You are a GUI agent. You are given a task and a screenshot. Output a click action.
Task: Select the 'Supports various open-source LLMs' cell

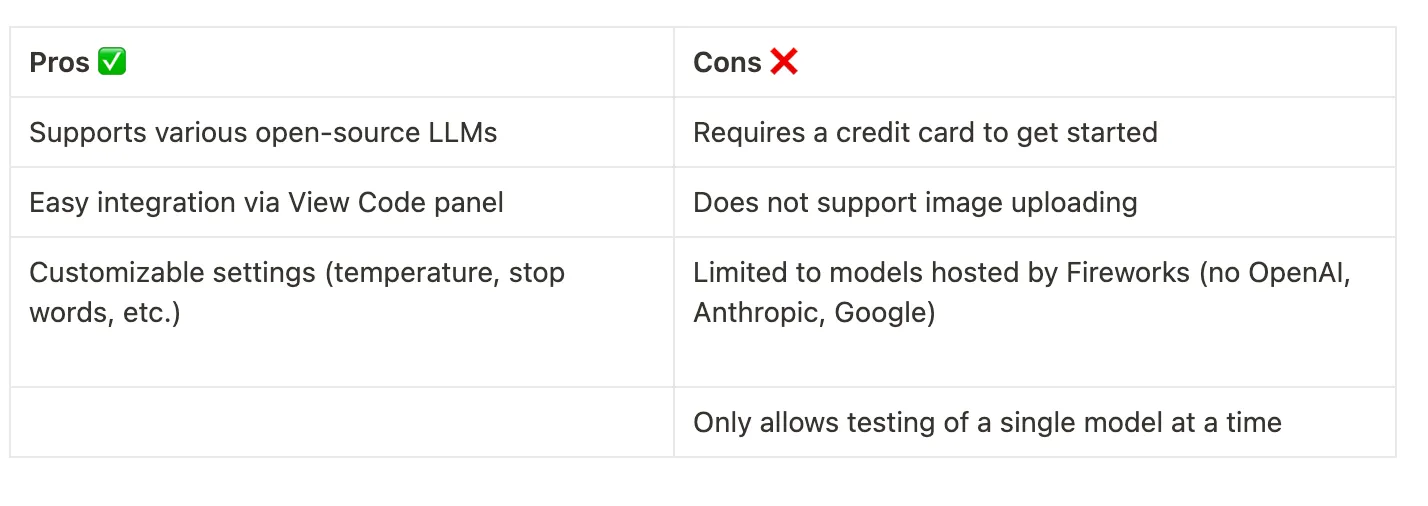(263, 132)
